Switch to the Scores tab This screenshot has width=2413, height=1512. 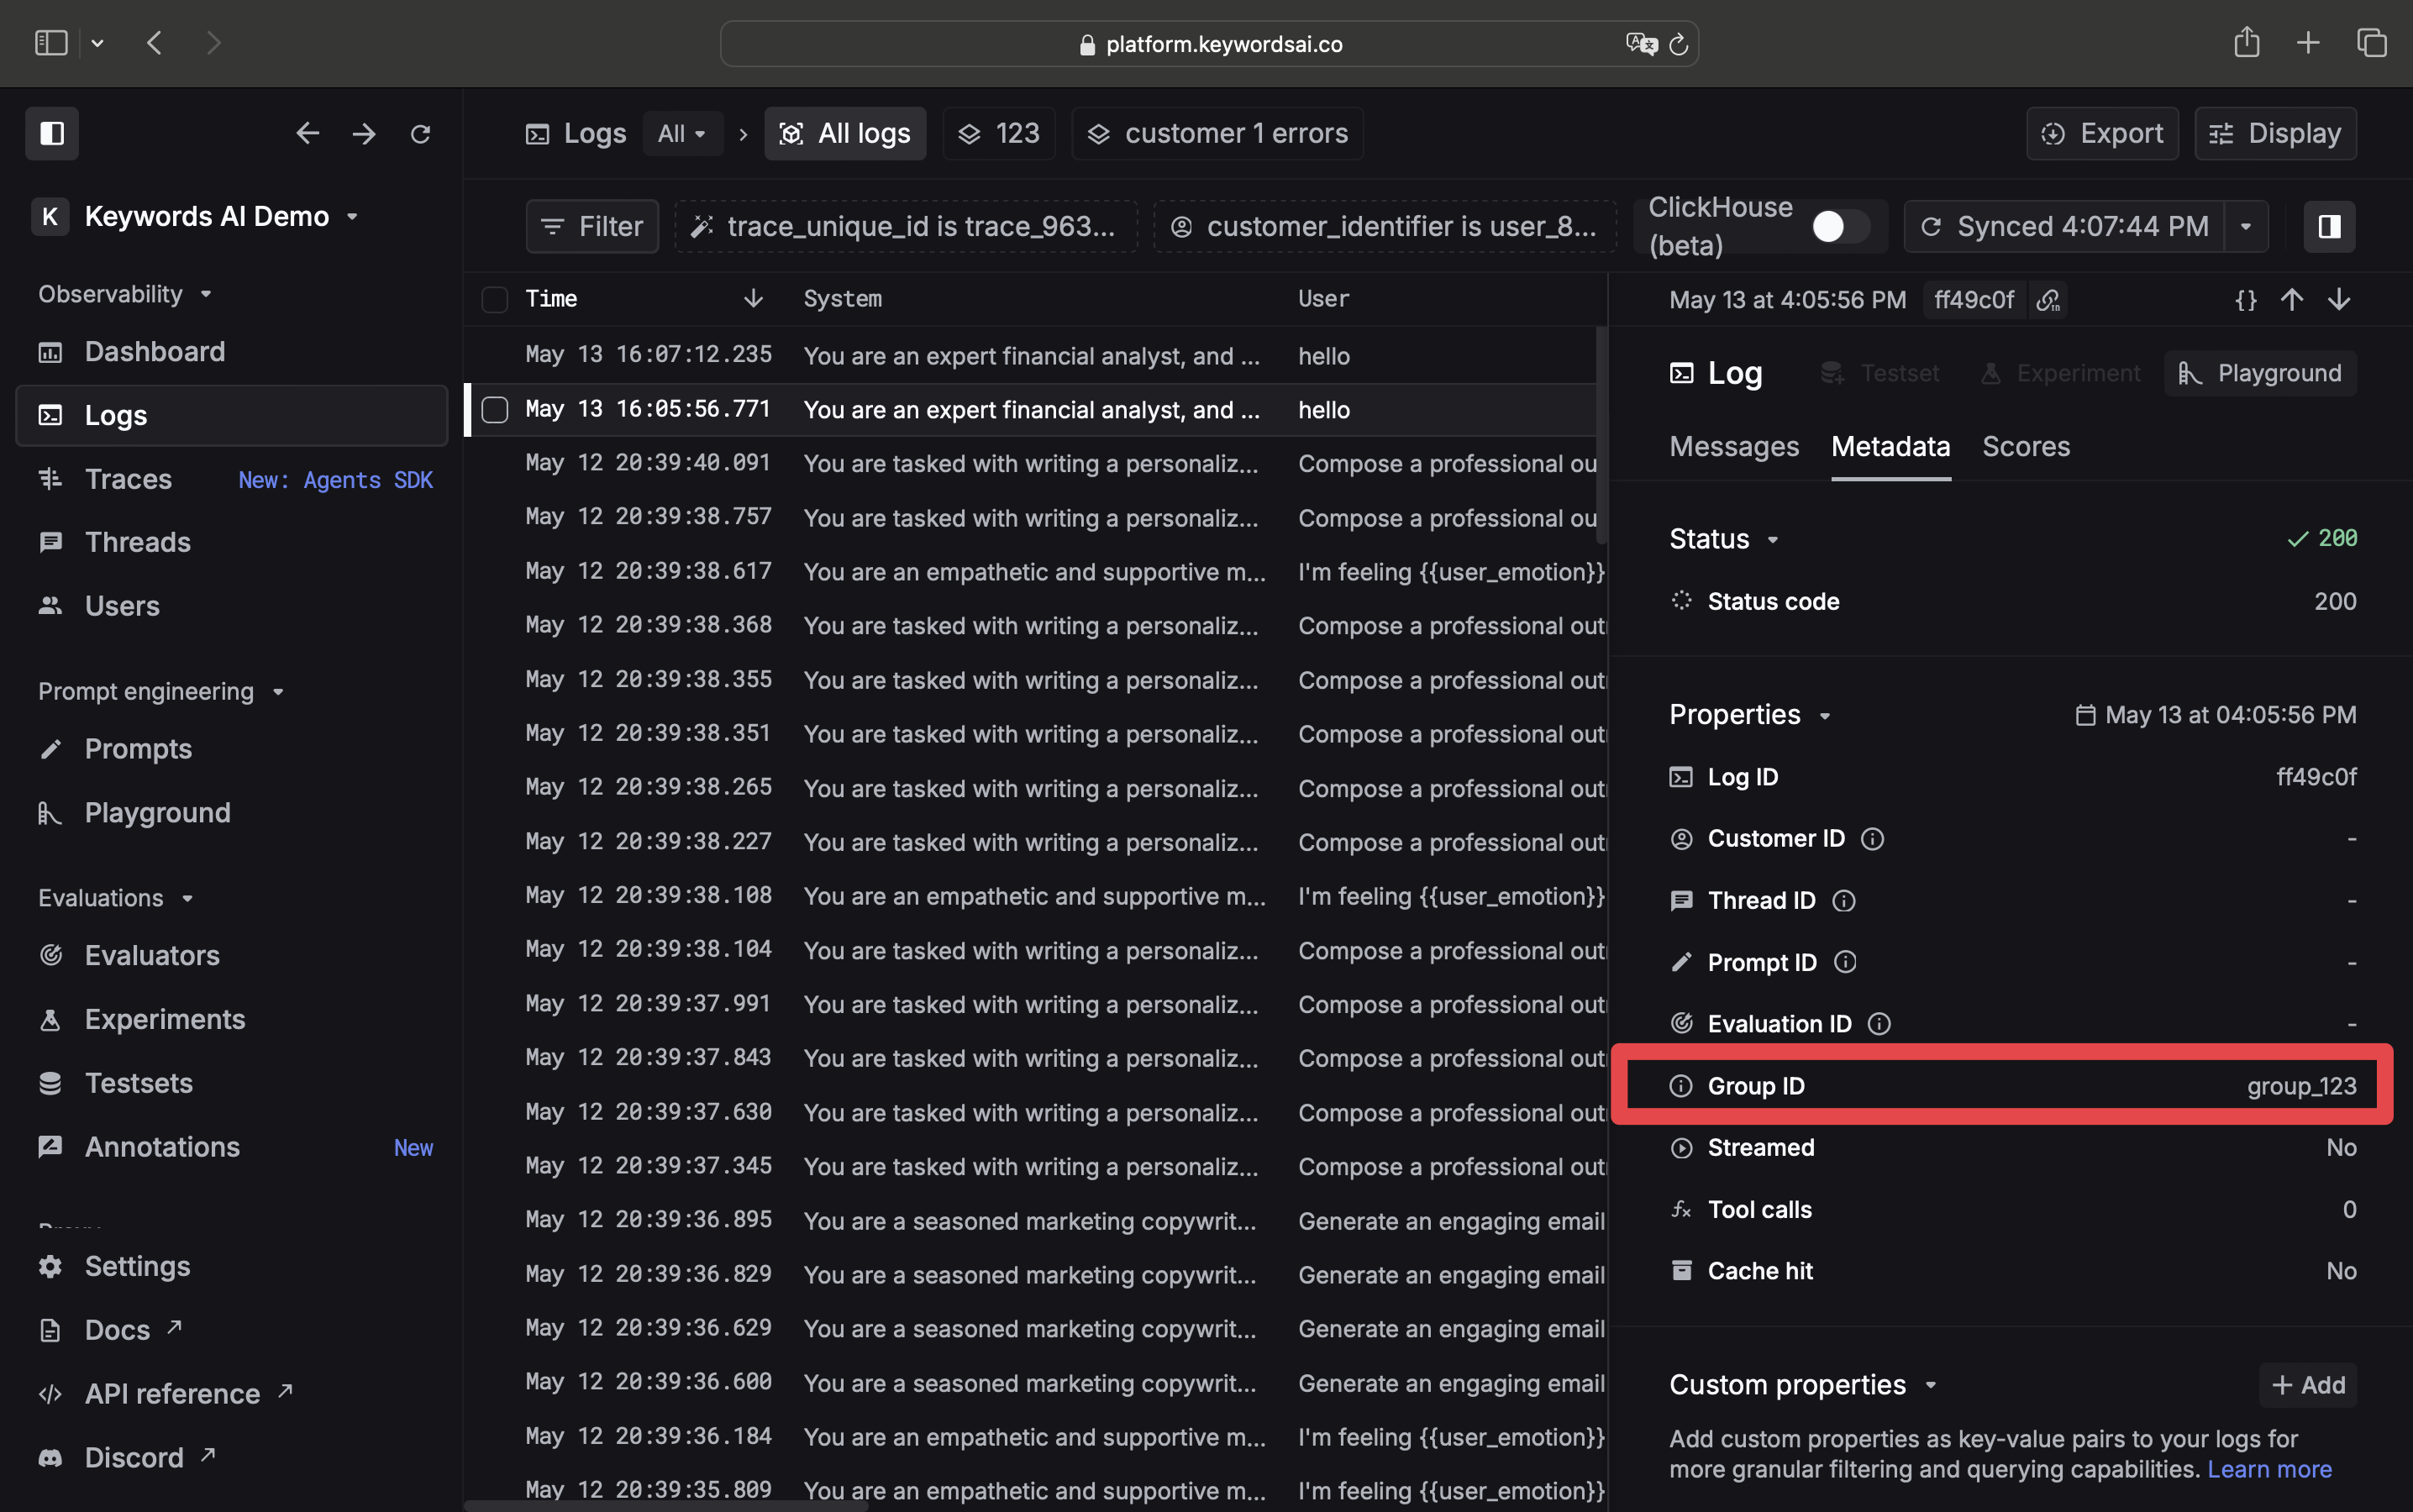2025,446
